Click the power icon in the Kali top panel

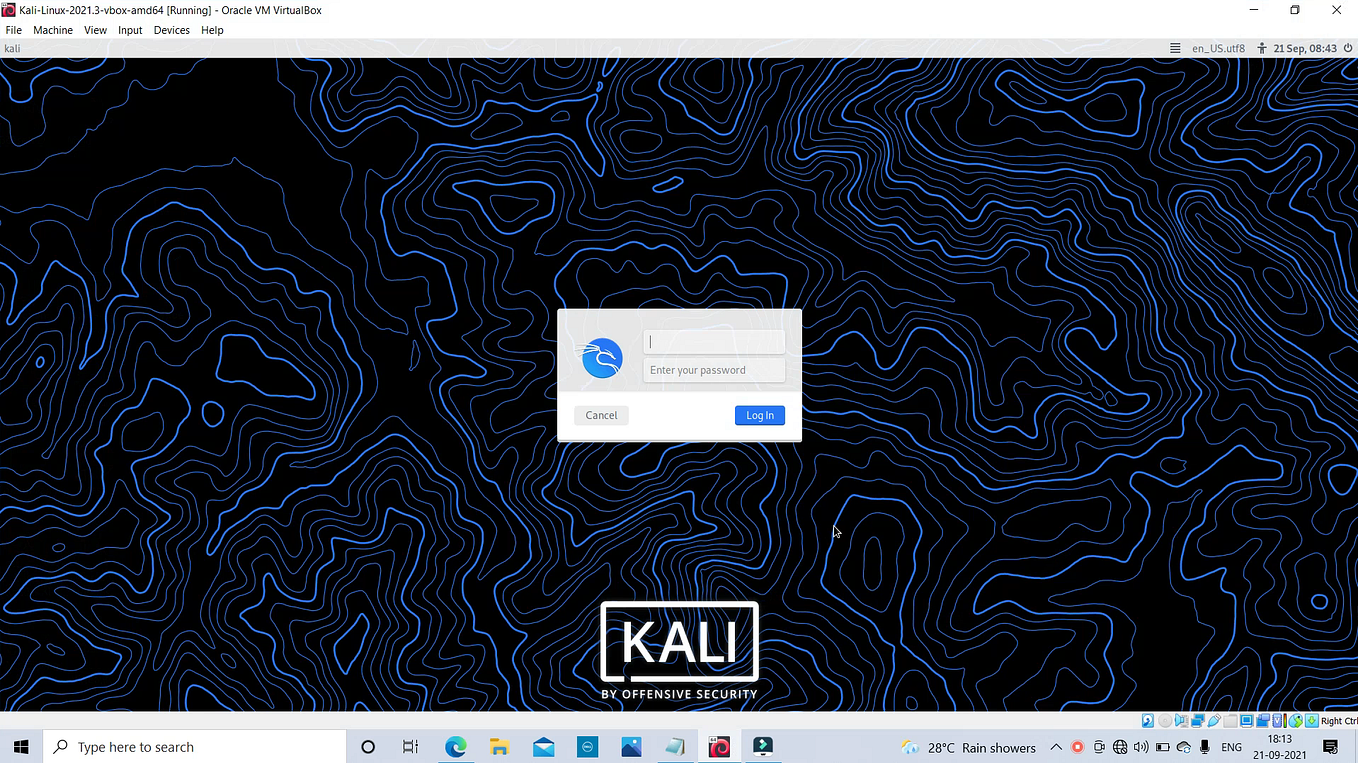click(x=1348, y=47)
